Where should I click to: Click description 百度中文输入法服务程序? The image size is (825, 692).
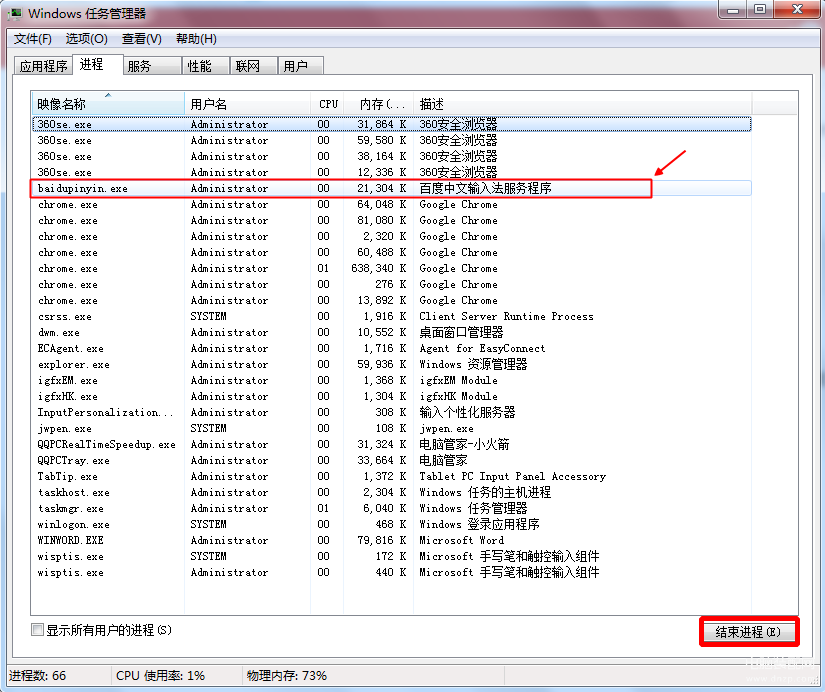[x=485, y=188]
